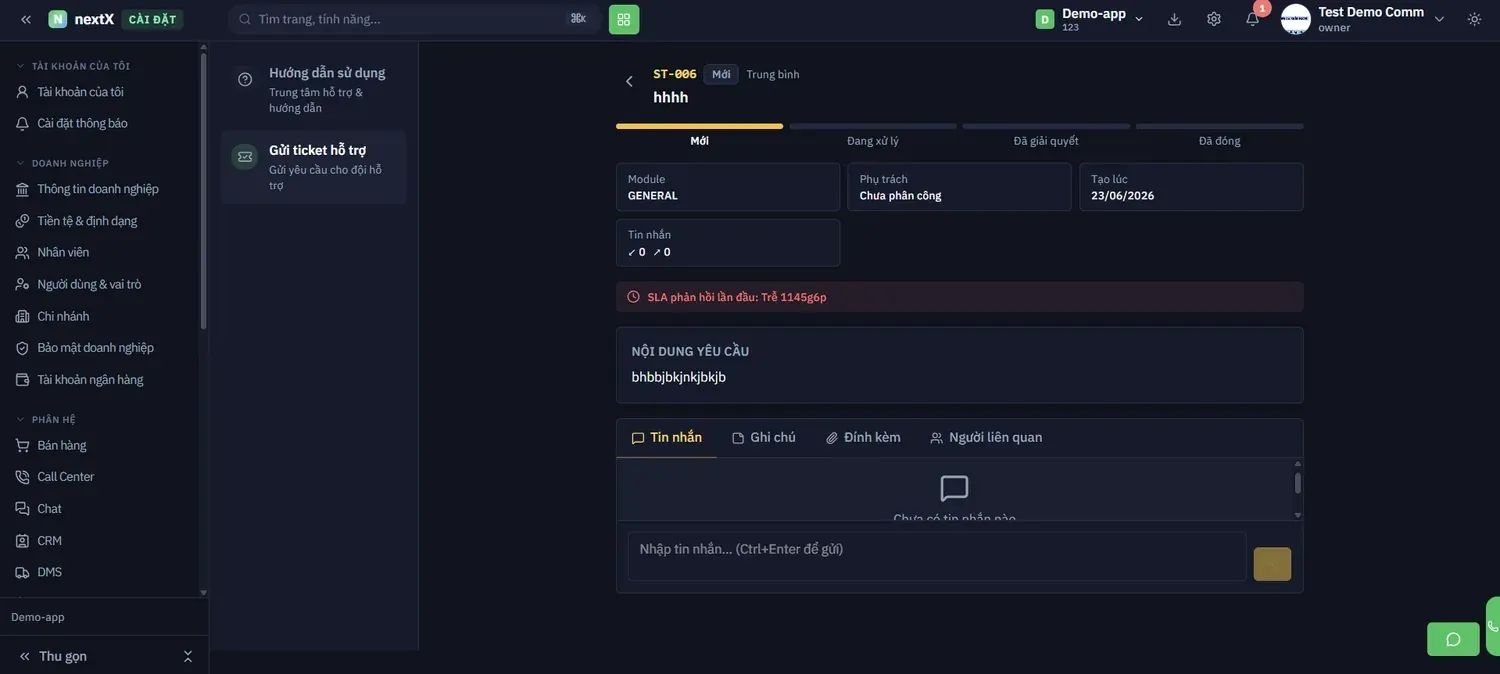
Task: Open Test Demo Comm user avatar
Action: click(1295, 19)
